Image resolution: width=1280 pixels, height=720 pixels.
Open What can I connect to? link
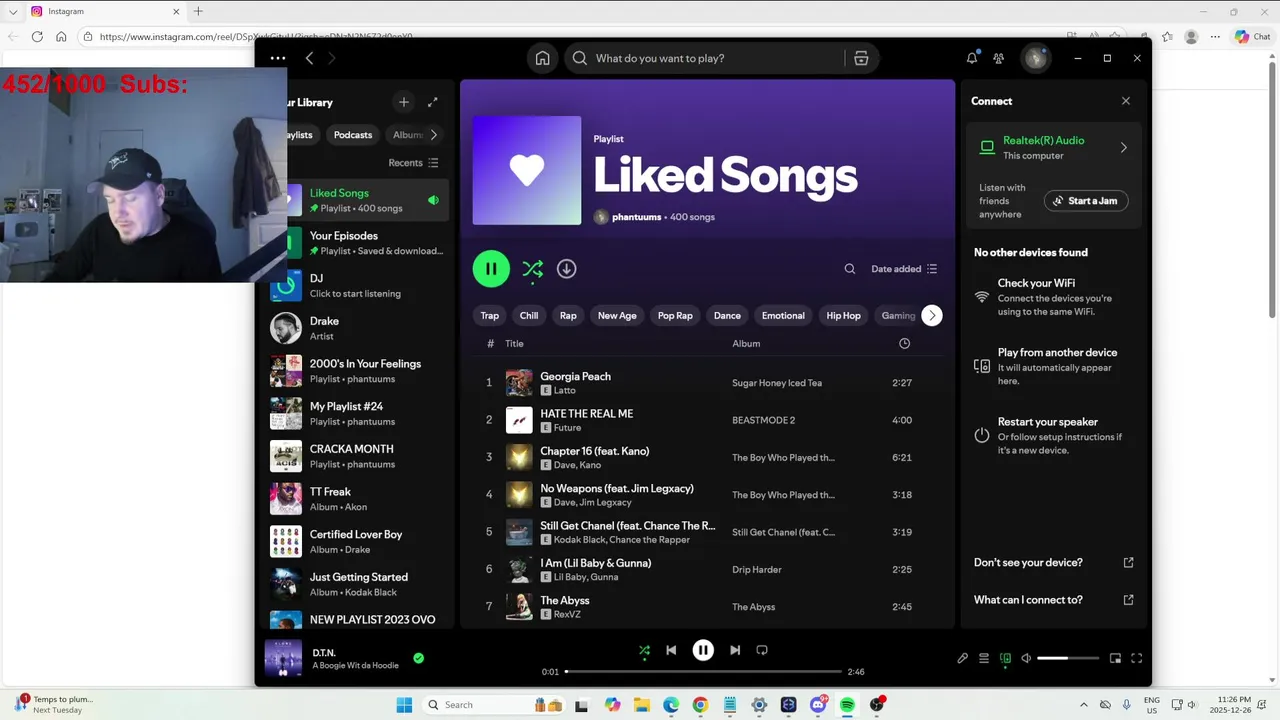[x=1054, y=600]
